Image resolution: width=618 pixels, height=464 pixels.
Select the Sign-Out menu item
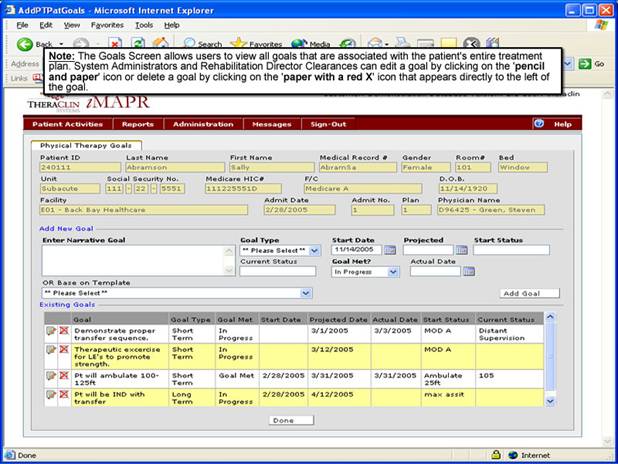(328, 124)
